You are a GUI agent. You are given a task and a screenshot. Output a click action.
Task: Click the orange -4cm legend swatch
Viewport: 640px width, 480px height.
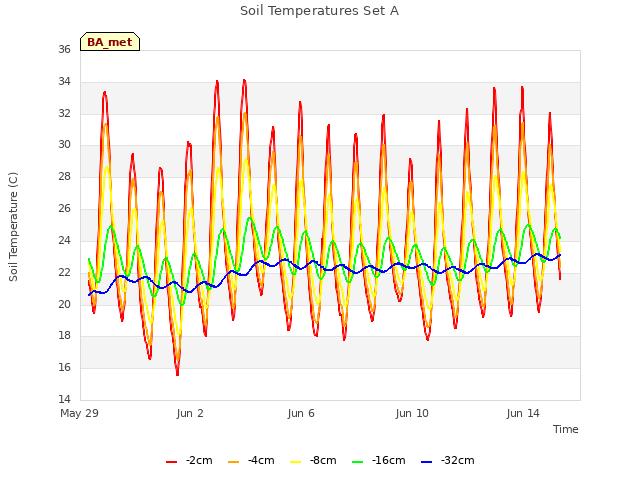[x=233, y=462]
